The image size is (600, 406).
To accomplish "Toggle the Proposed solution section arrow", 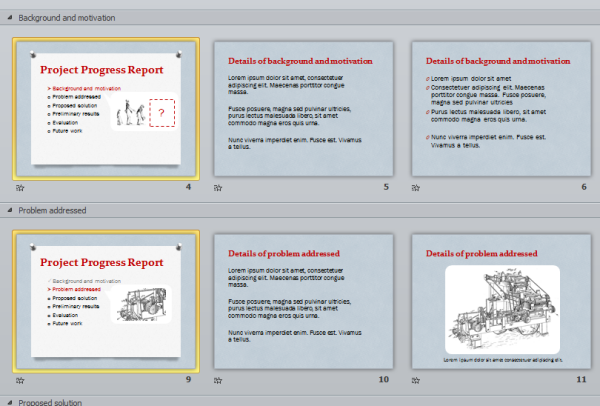I will 9,402.
